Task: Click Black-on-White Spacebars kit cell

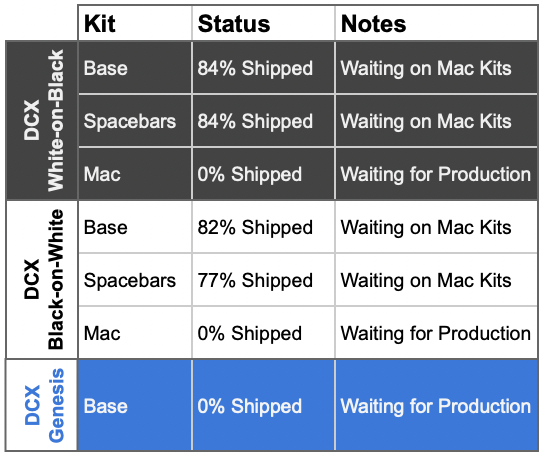Action: (135, 280)
